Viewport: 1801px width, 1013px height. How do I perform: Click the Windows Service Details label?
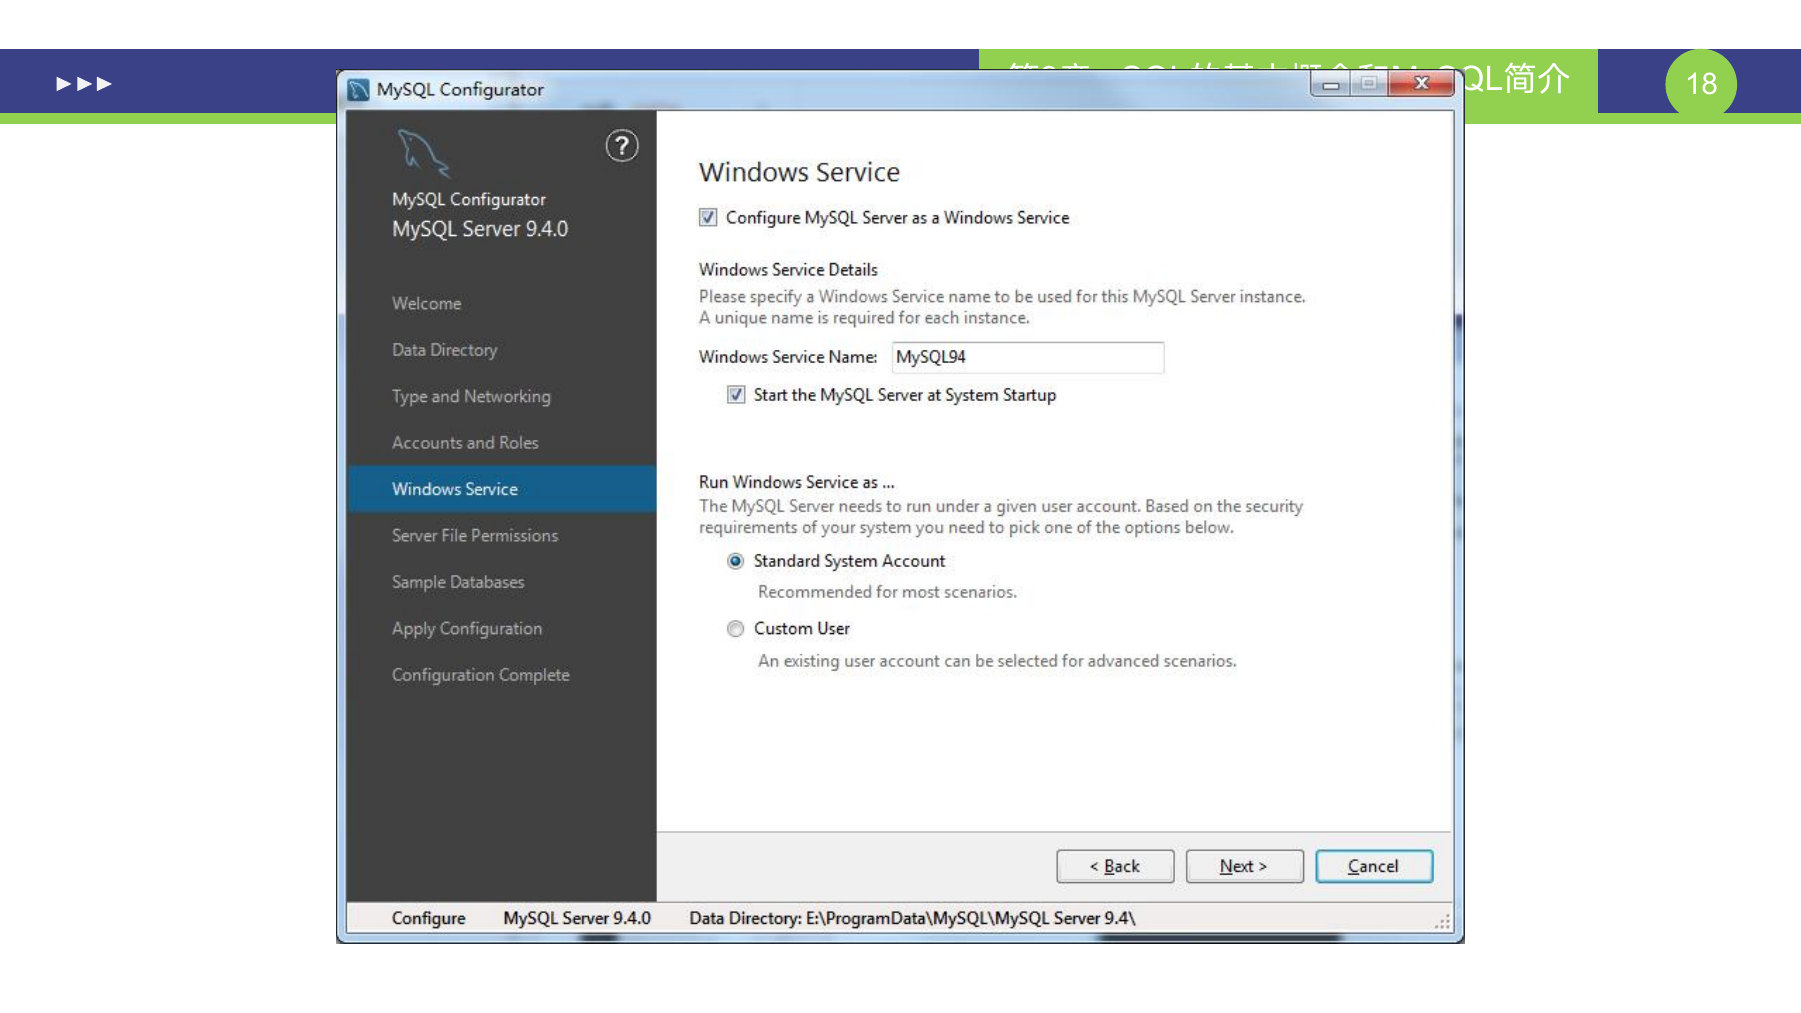point(788,270)
